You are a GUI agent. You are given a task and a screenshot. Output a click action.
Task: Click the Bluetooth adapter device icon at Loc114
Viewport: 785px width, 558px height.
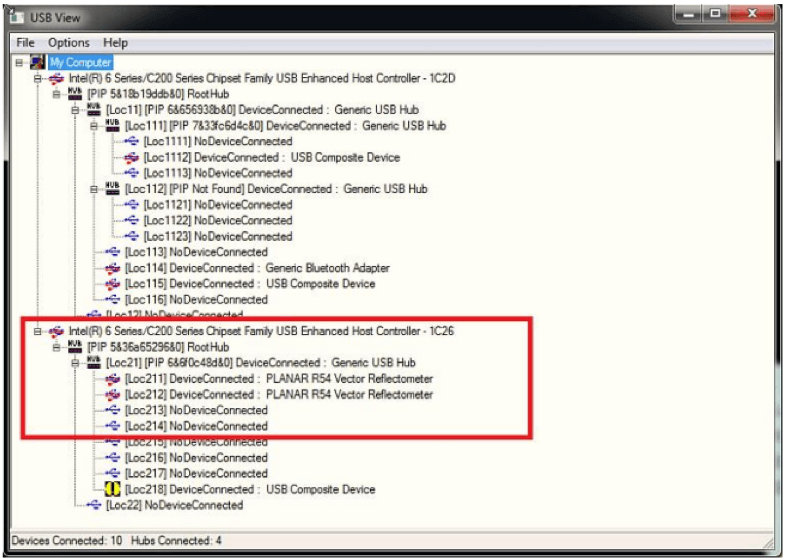tap(113, 268)
